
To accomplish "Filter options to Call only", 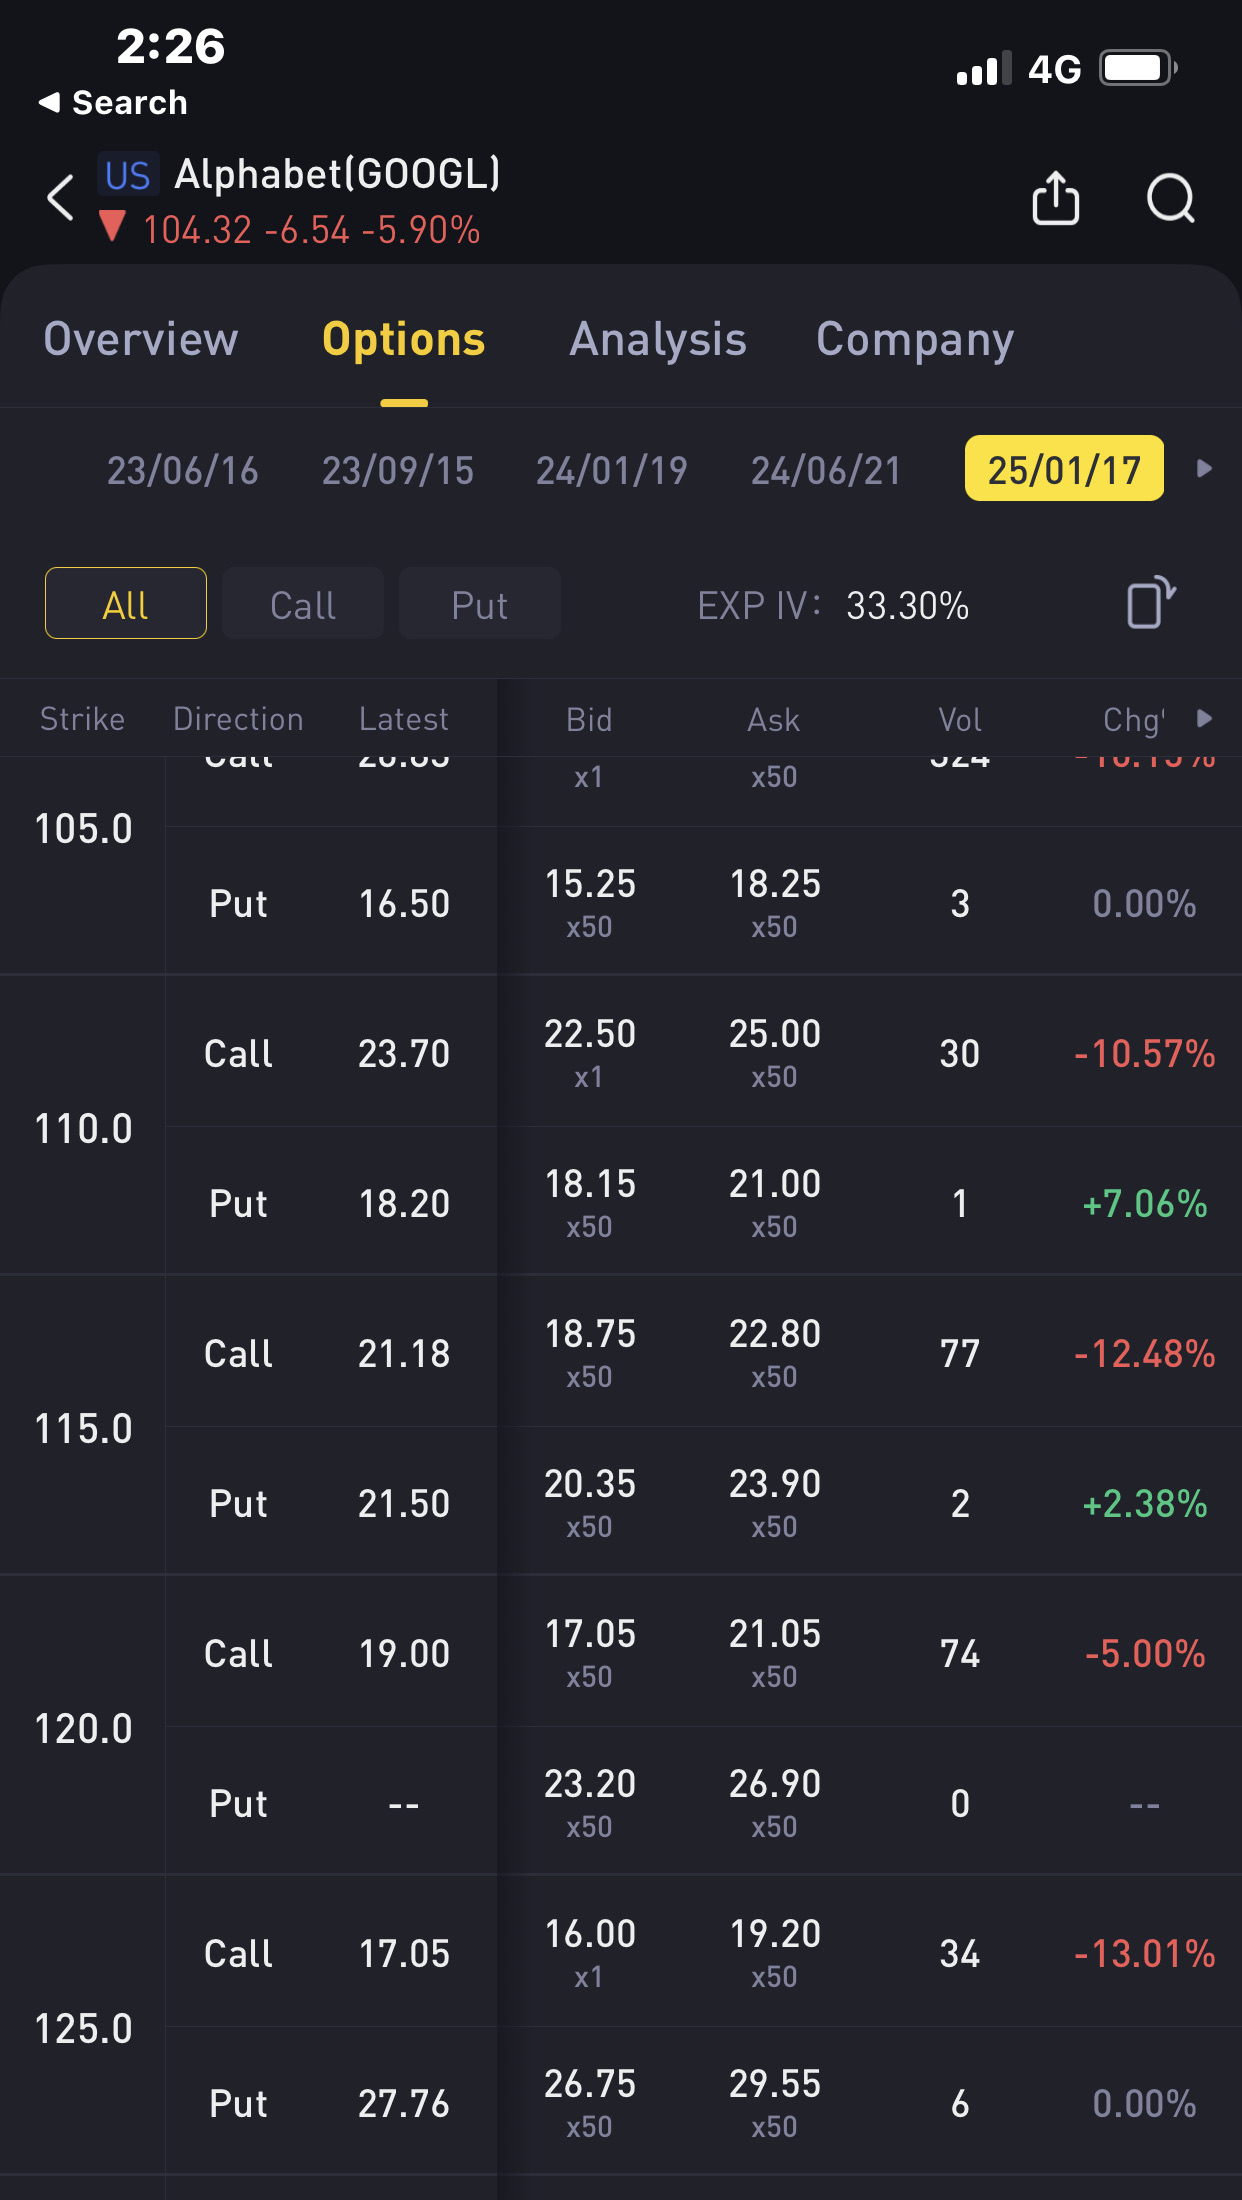I will (x=303, y=604).
